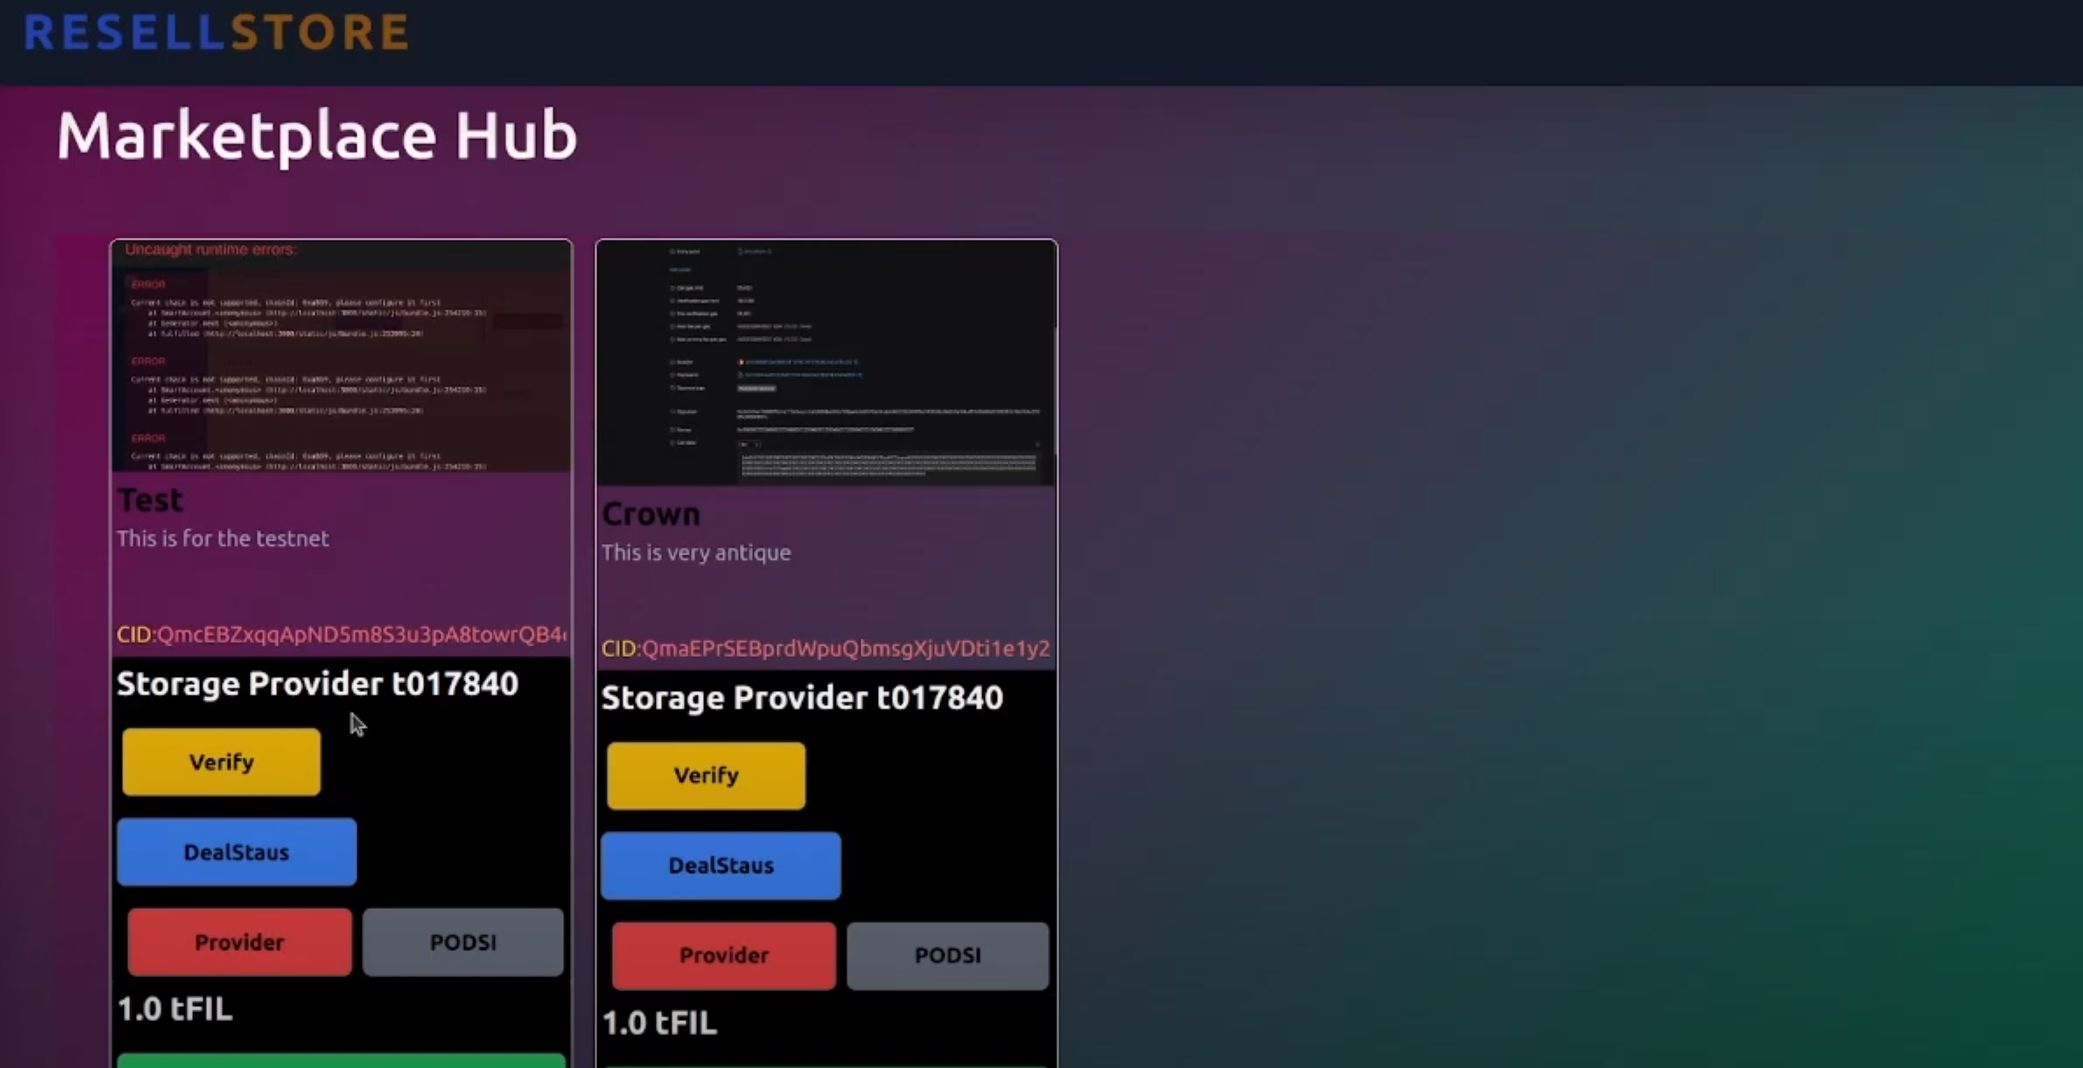Click Storage Provider t017840 on Test card
The height and width of the screenshot is (1068, 2083).
[318, 683]
